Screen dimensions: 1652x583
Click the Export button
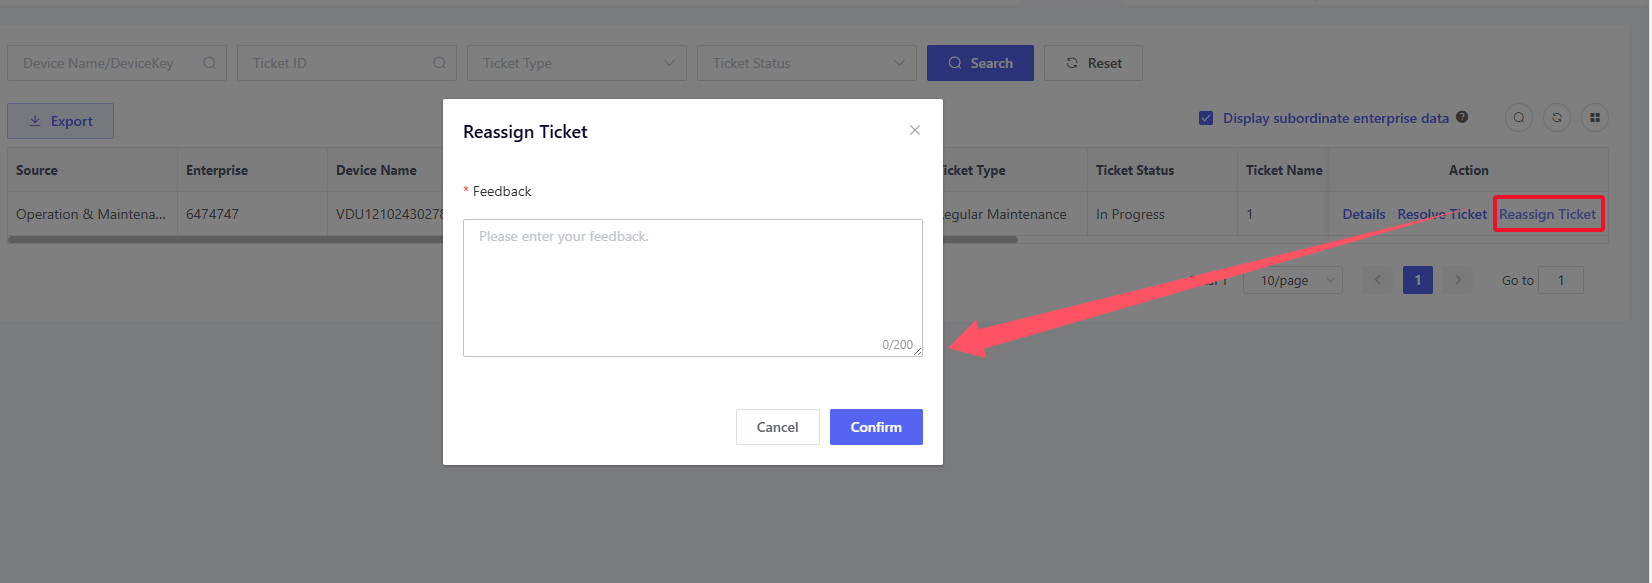[60, 121]
